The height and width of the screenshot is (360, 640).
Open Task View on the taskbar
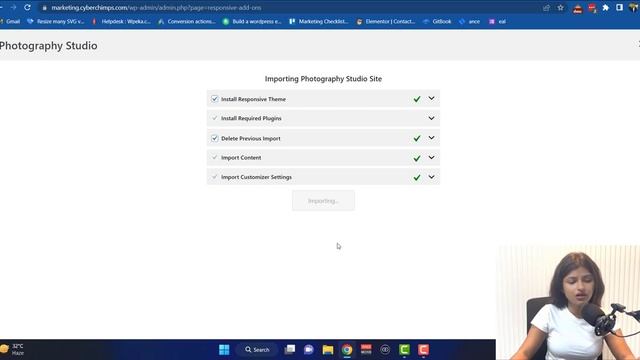tap(290, 349)
